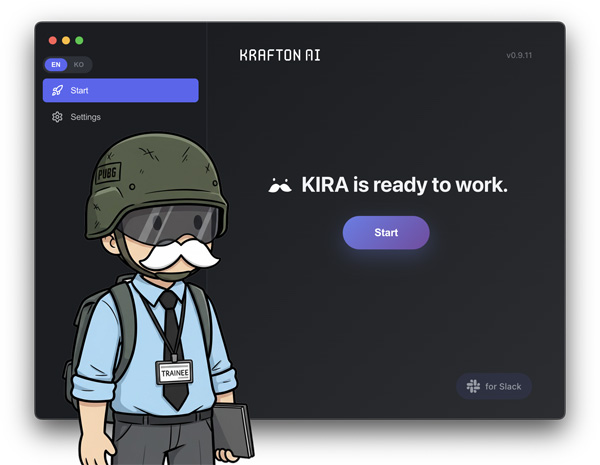Click the KRAFTON AI logo

[279, 55]
